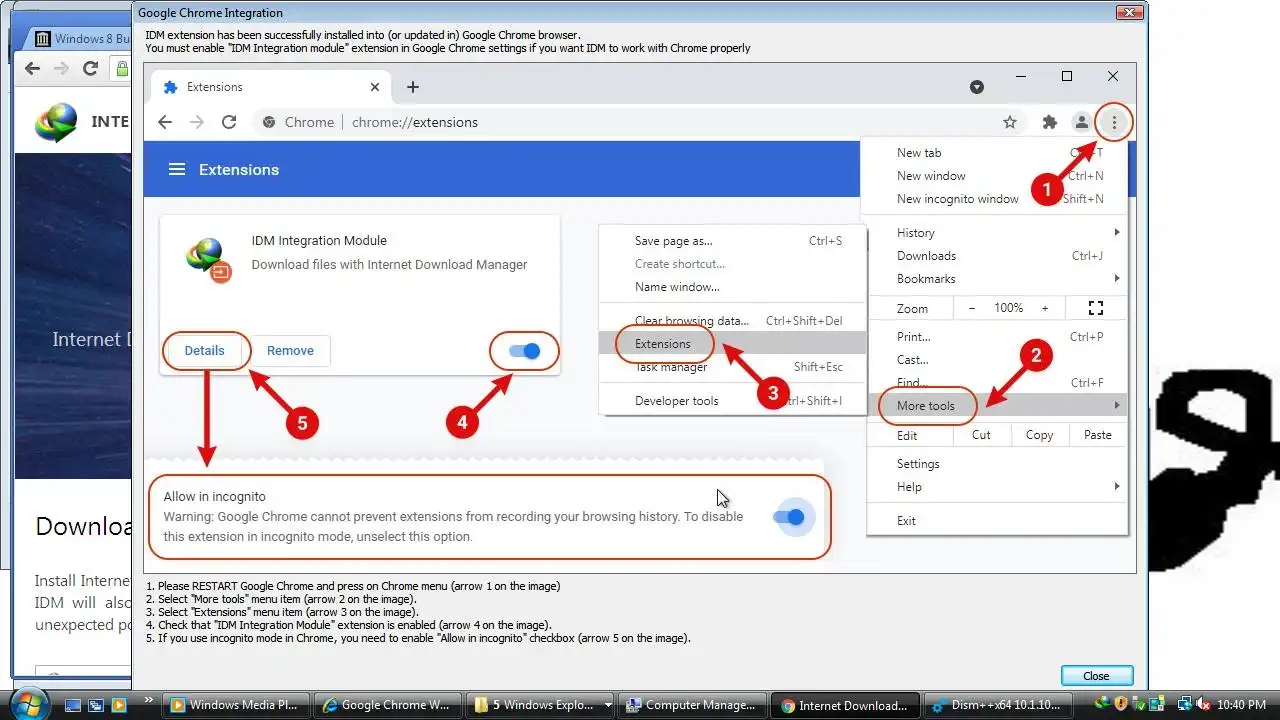Screen dimensions: 1280x720
Task: Select Save page as... submenu item
Action: 732,240
